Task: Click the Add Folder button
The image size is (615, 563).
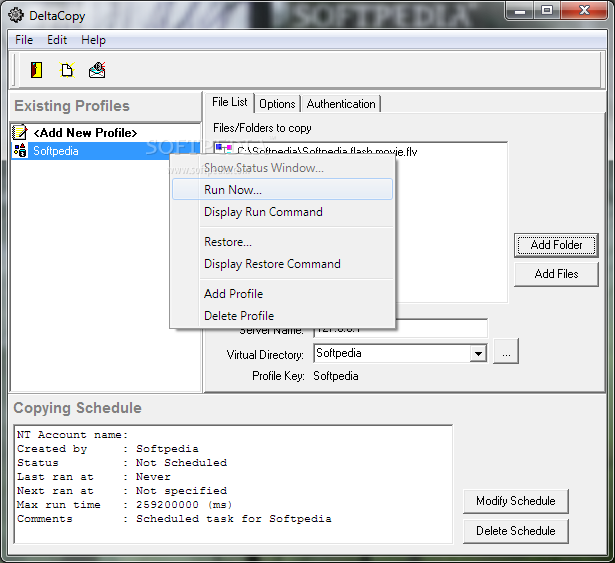Action: tap(556, 245)
